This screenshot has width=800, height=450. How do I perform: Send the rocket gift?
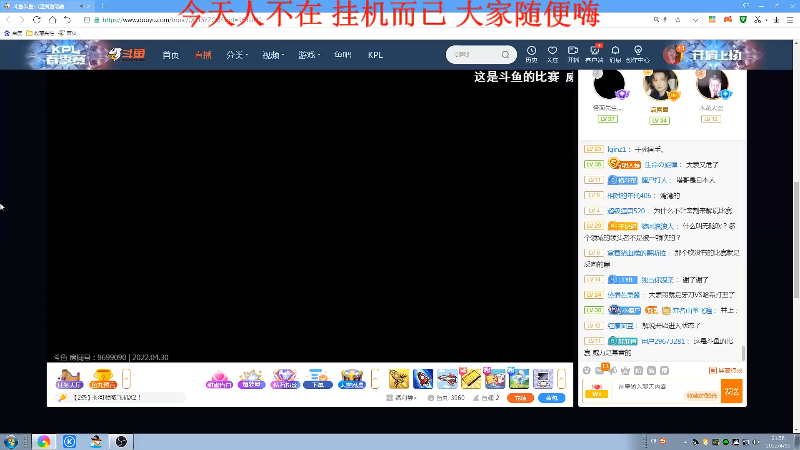tap(423, 379)
